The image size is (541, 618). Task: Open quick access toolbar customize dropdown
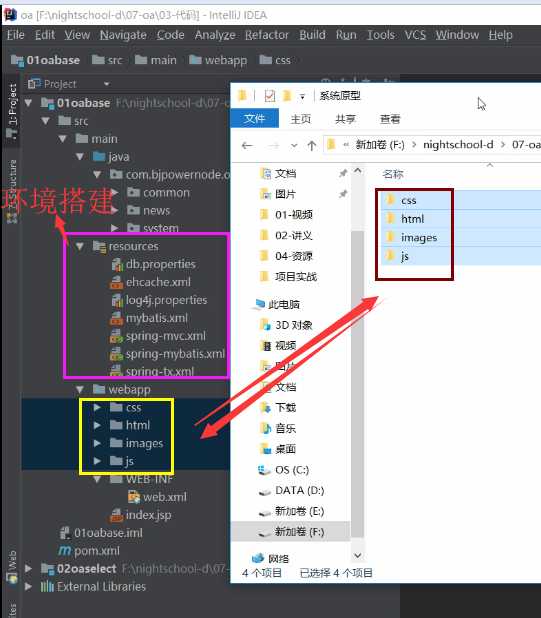tap(302, 97)
